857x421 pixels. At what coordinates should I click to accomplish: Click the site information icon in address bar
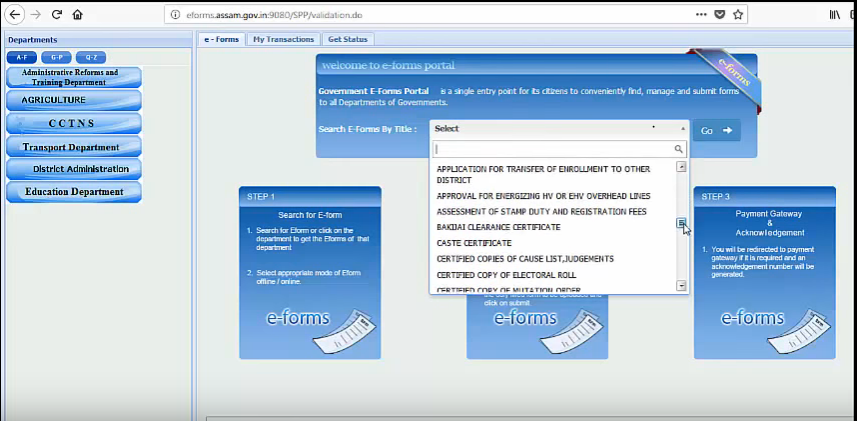pyautogui.click(x=174, y=15)
